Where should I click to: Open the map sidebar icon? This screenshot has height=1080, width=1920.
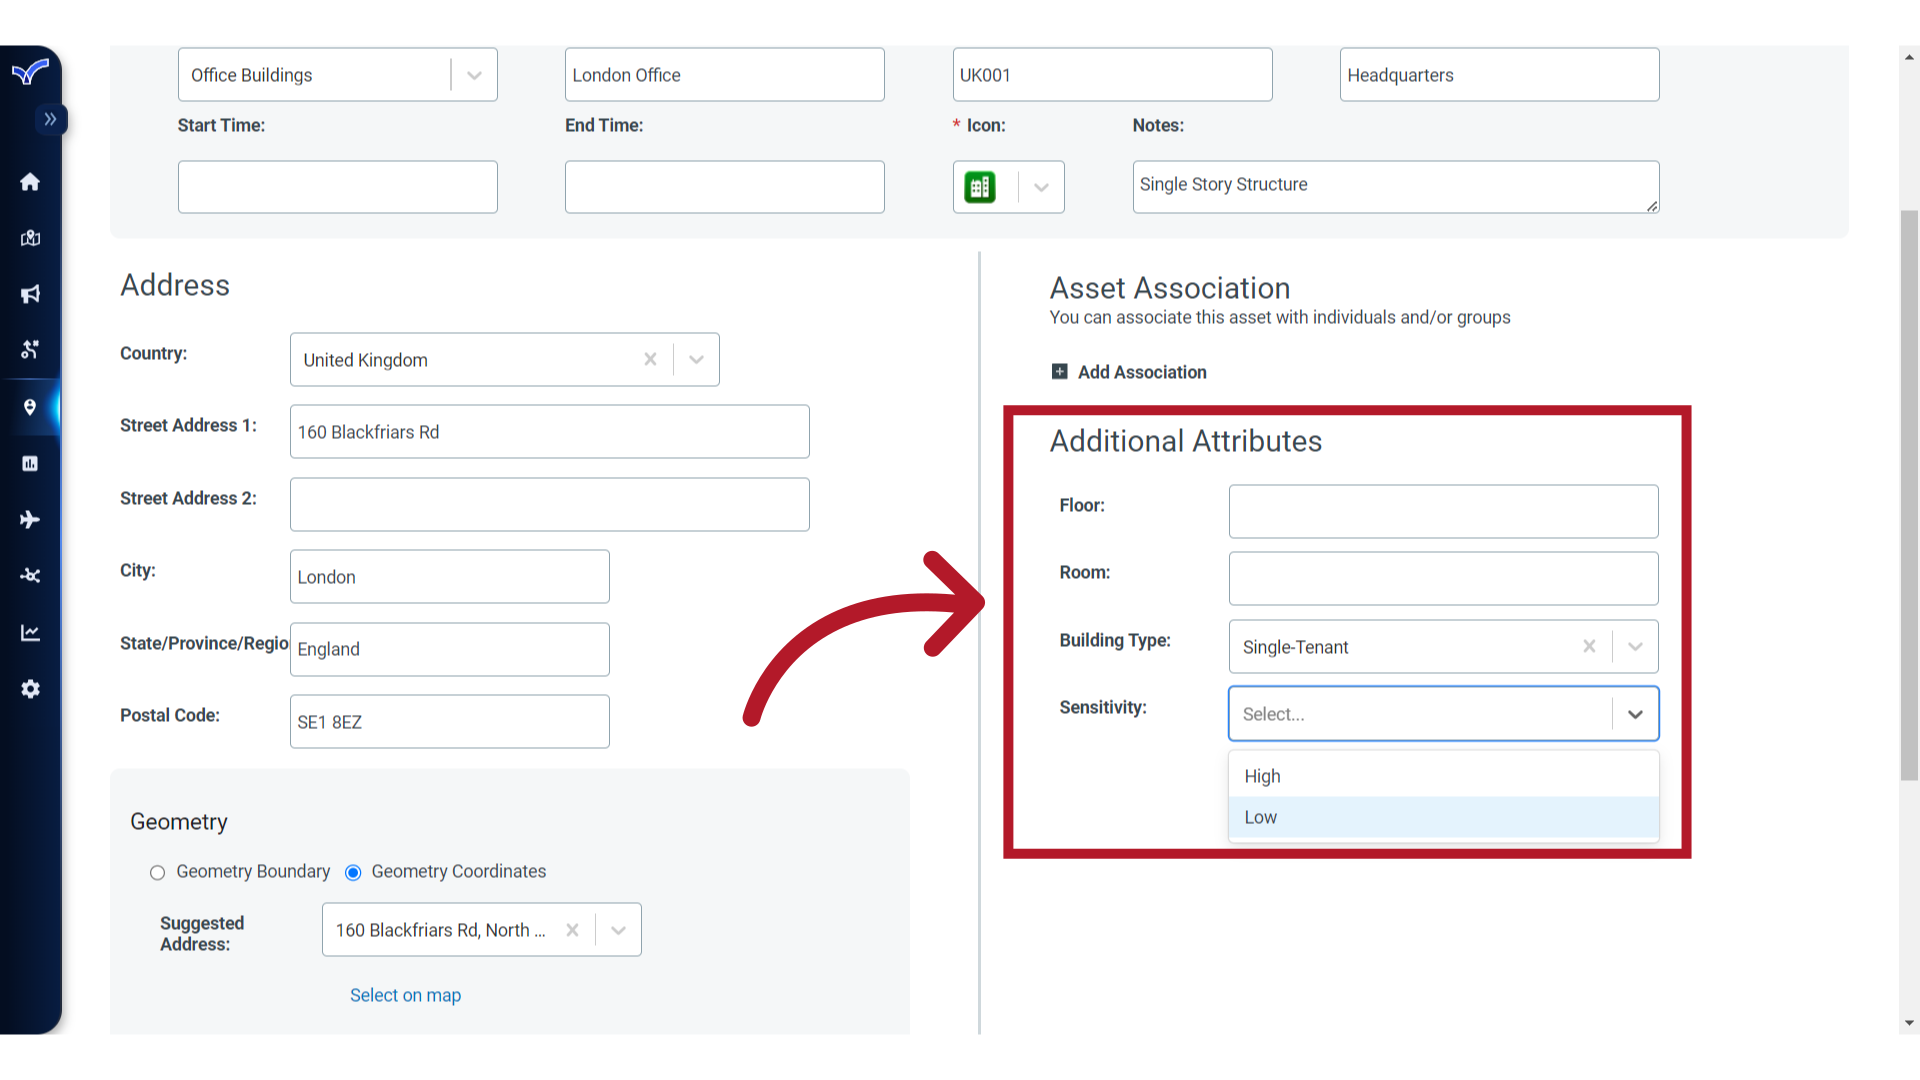pyautogui.click(x=30, y=238)
